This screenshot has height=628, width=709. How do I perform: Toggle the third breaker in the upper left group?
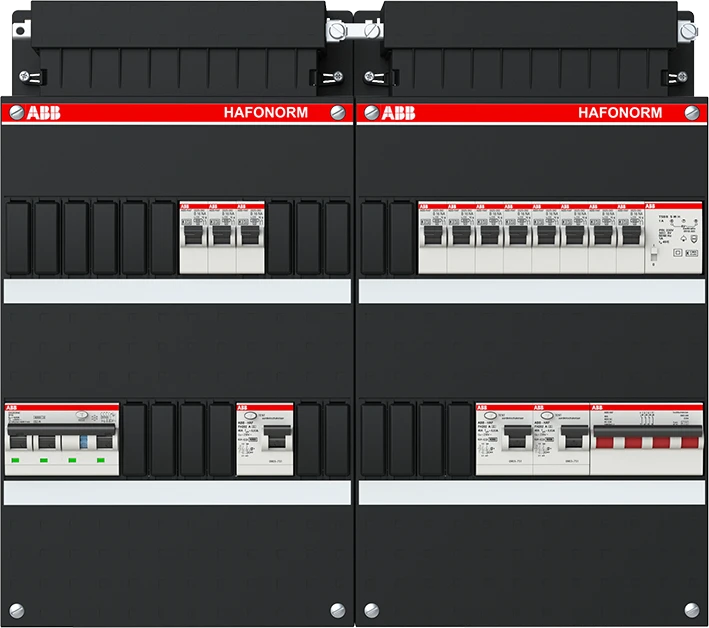pyautogui.click(x=250, y=236)
